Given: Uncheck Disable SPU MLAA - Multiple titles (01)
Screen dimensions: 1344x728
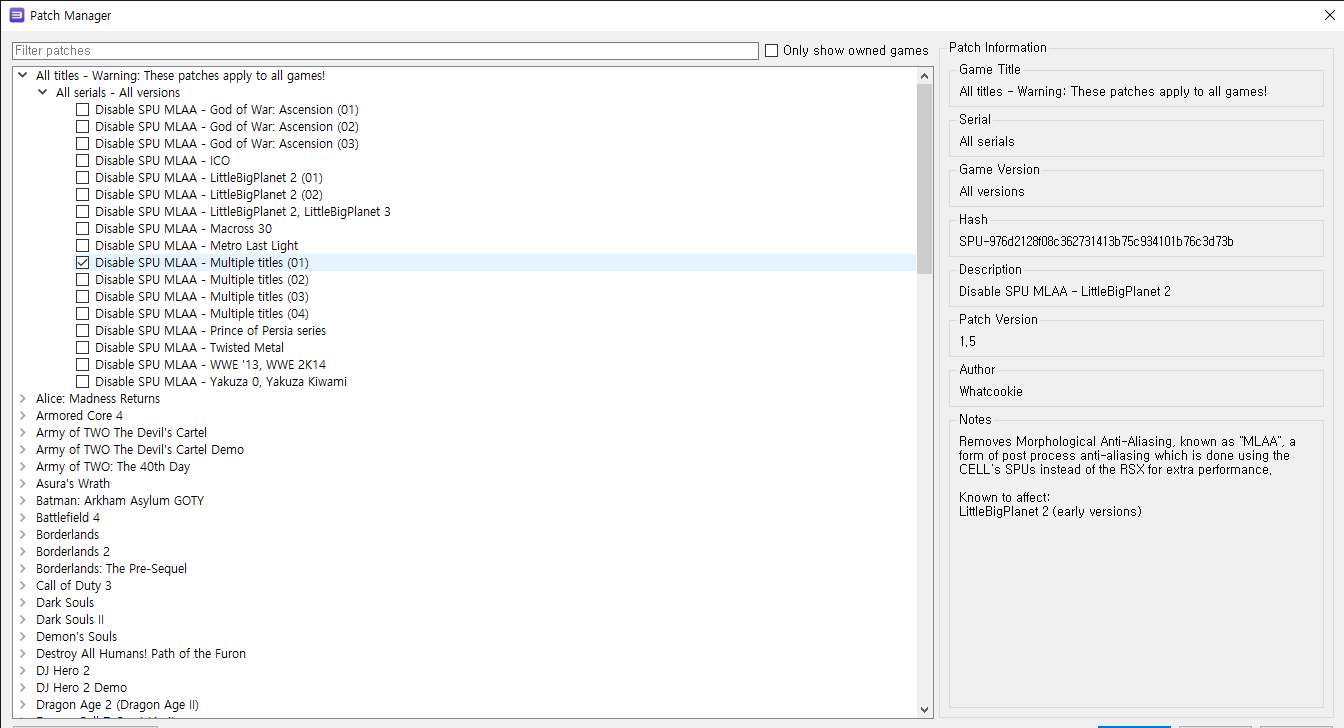Looking at the screenshot, I should coord(82,263).
